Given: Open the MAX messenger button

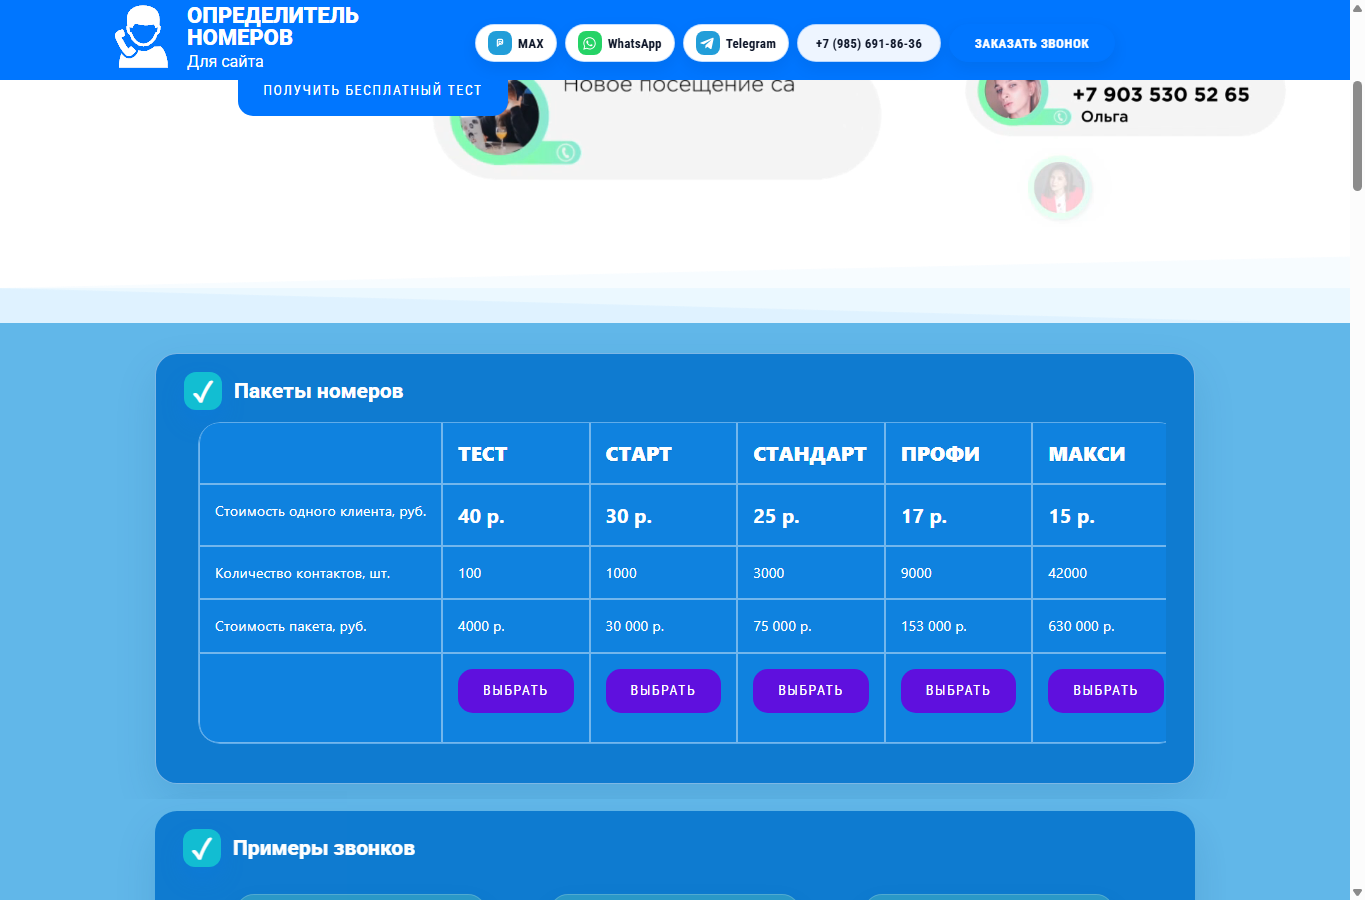Looking at the screenshot, I should (x=516, y=43).
